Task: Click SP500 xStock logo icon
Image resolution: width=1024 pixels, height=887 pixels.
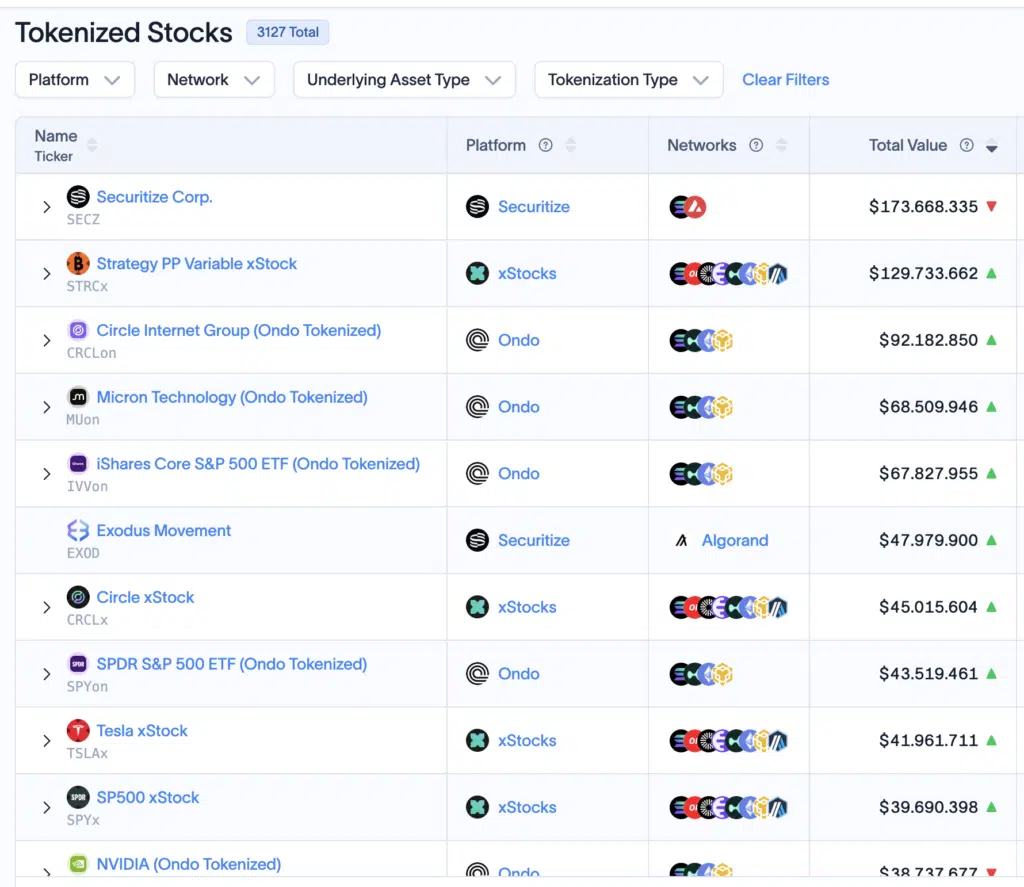Action: 78,797
